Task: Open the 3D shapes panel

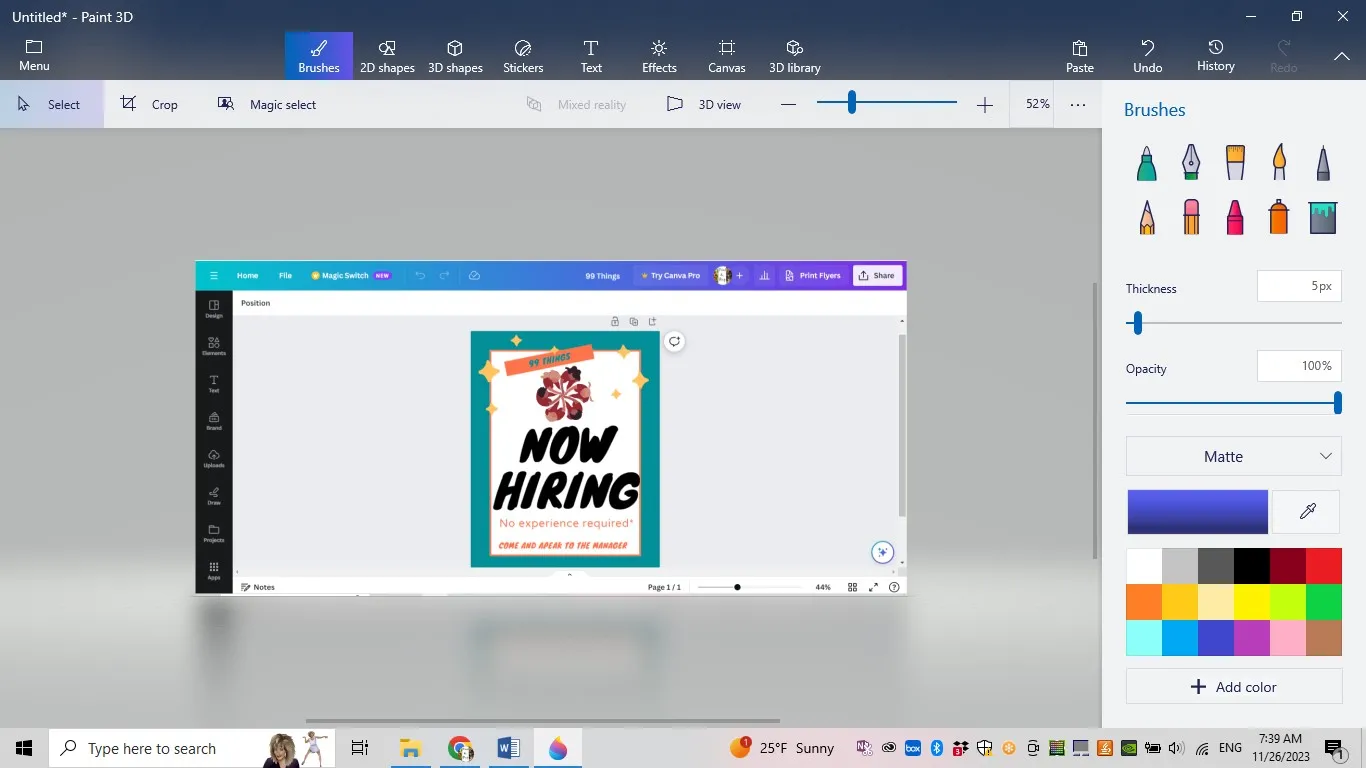Action: 455,55
